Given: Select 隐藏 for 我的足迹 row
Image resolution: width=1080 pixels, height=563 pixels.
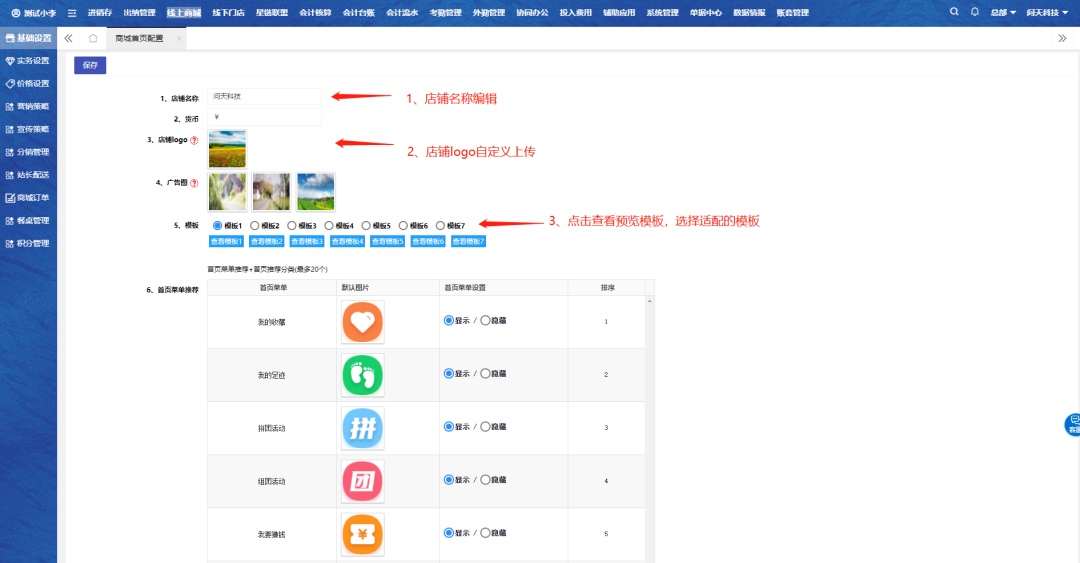Looking at the screenshot, I should [x=486, y=373].
